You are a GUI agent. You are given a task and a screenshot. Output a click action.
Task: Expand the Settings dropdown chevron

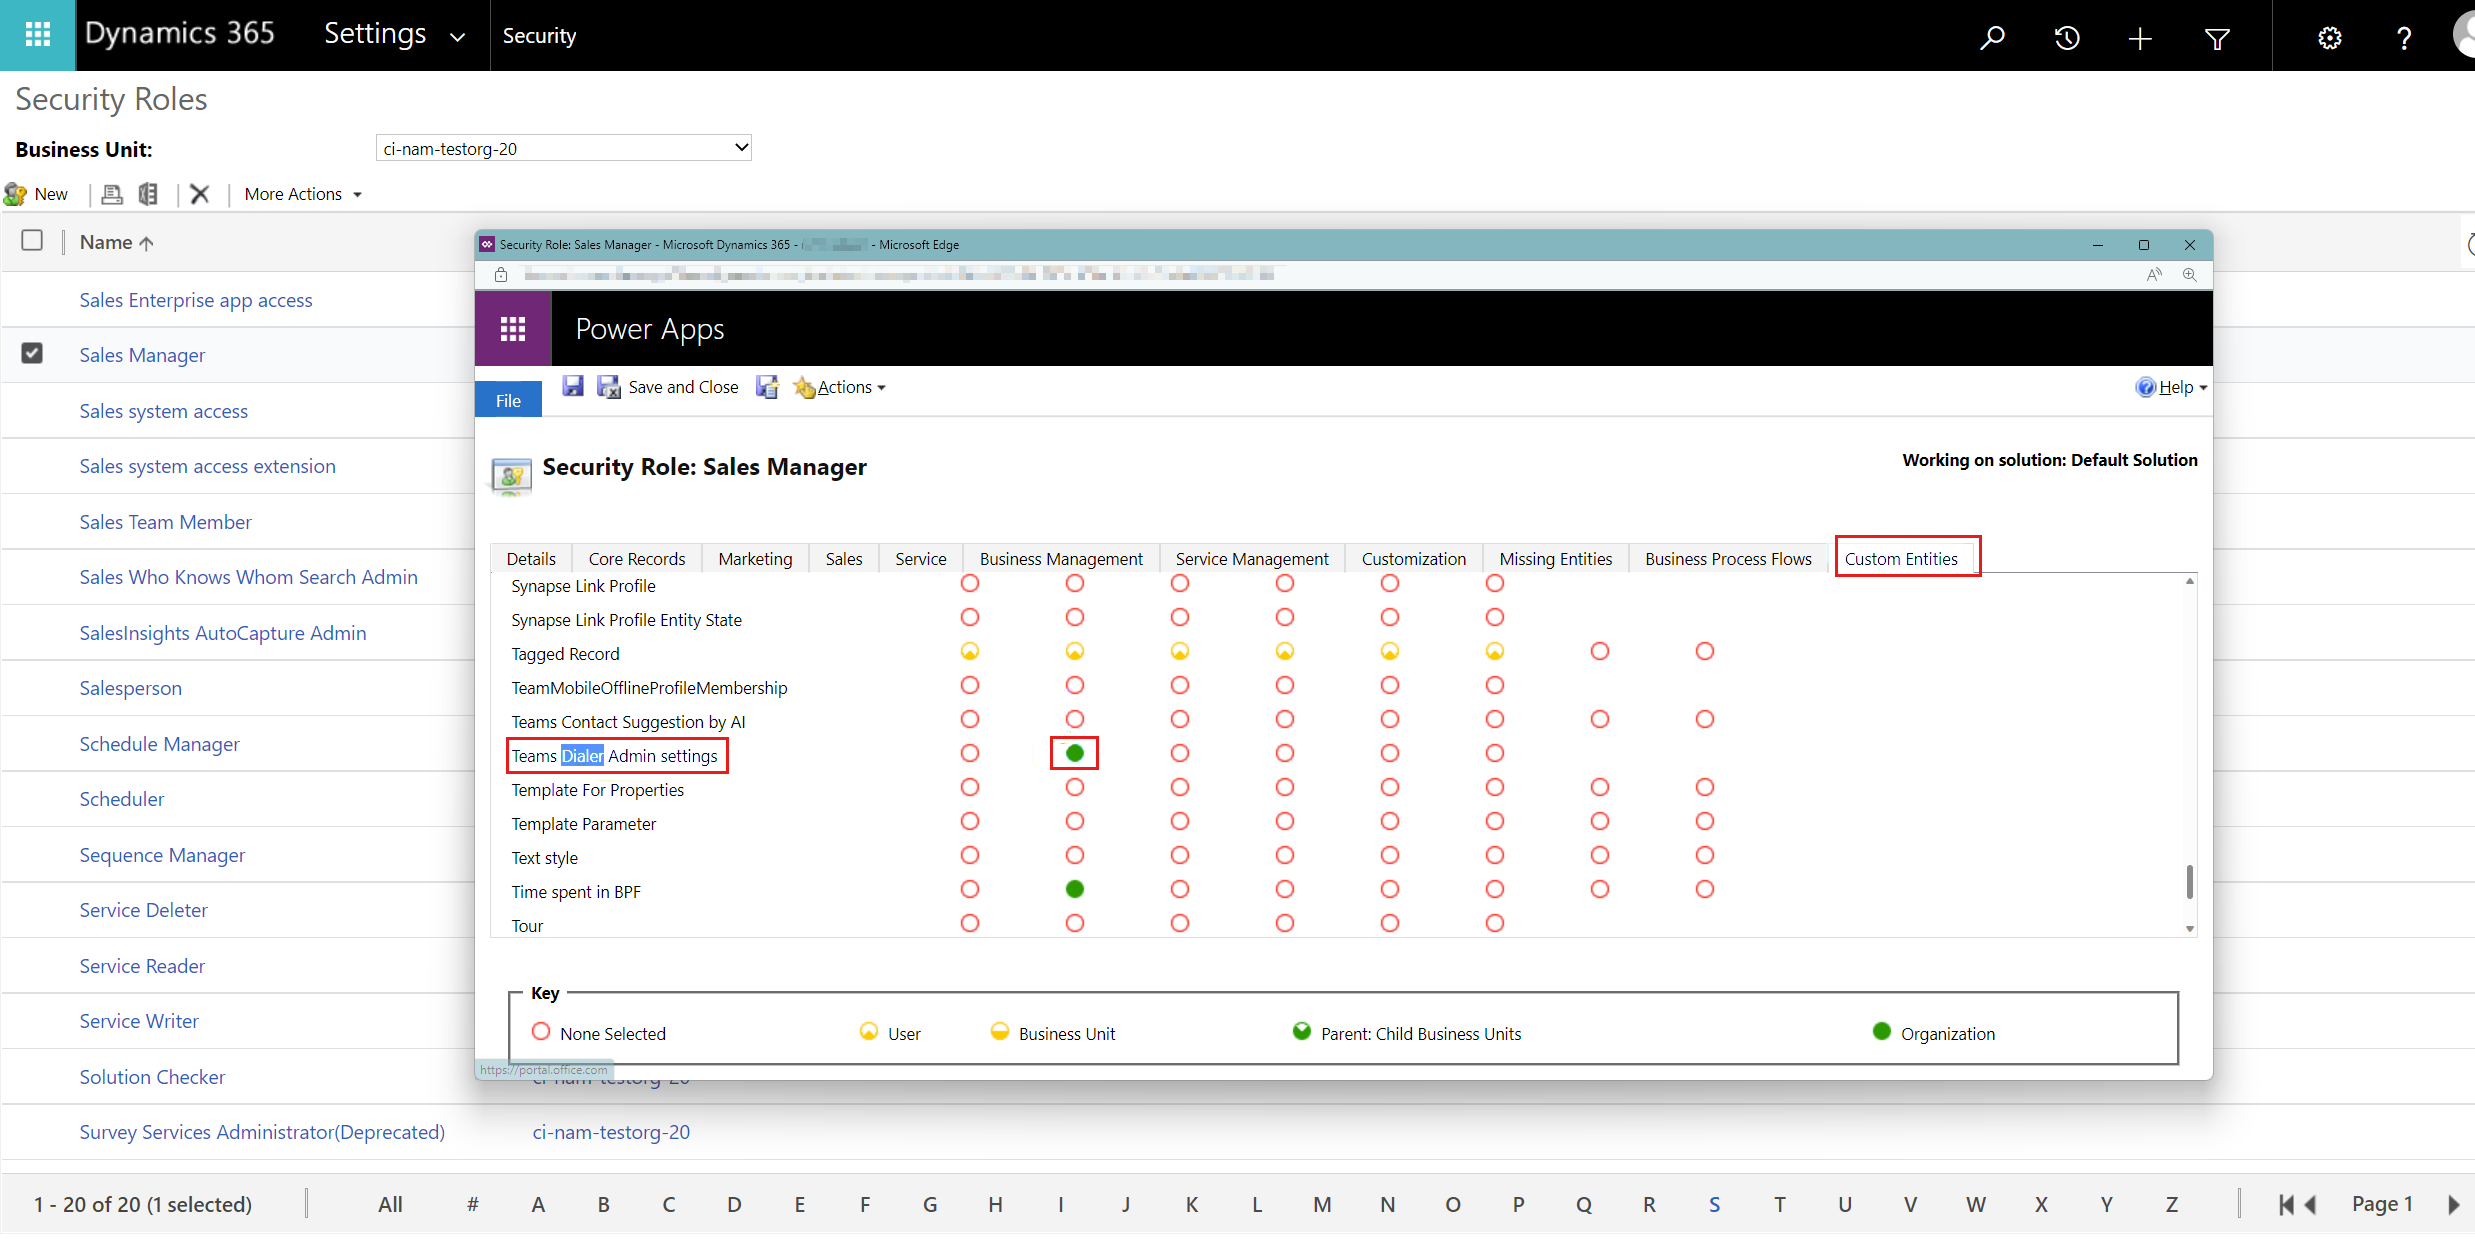click(x=457, y=37)
